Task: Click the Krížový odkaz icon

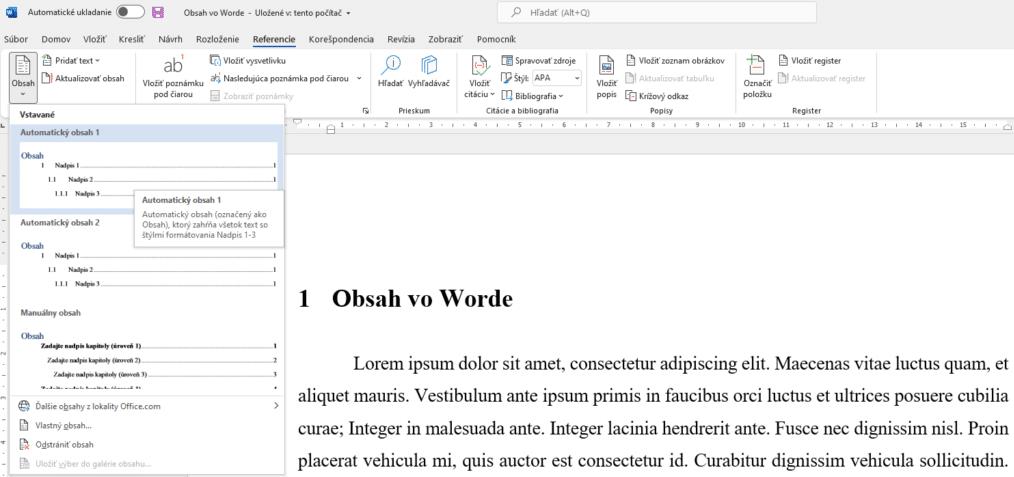Action: (x=631, y=96)
